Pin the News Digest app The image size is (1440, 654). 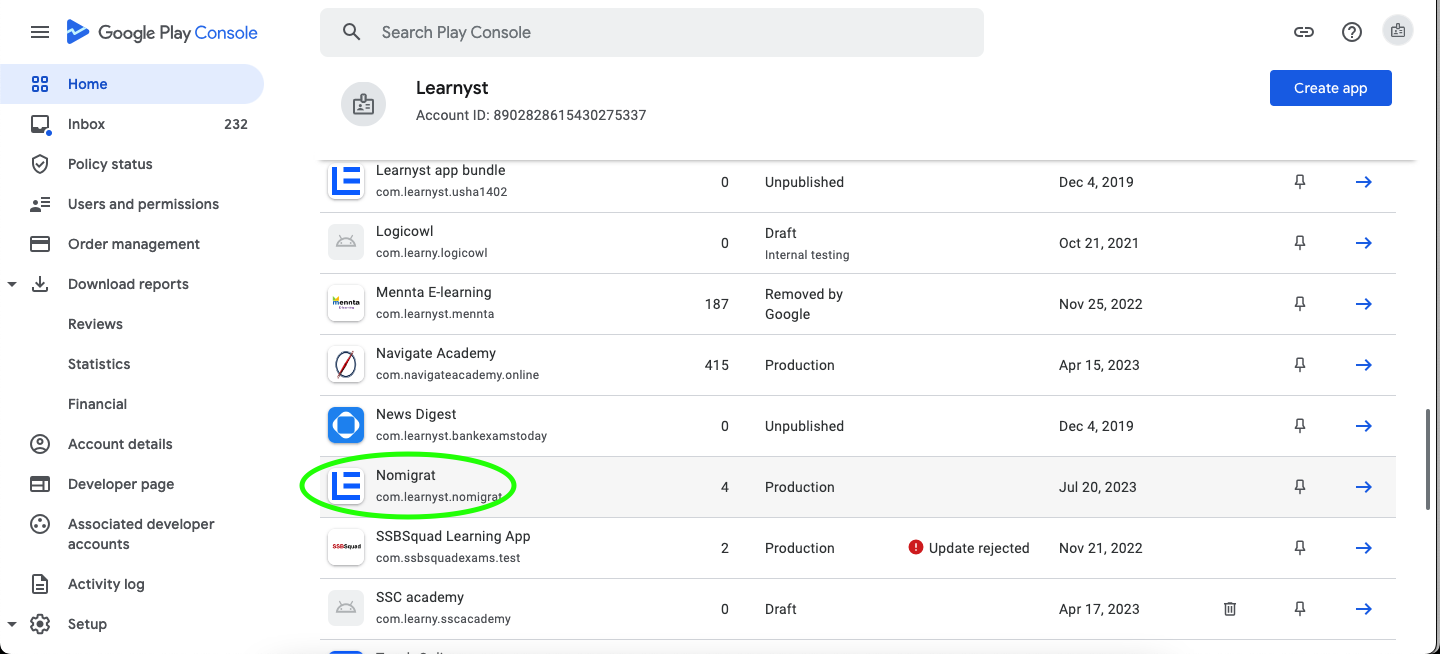coord(1300,426)
